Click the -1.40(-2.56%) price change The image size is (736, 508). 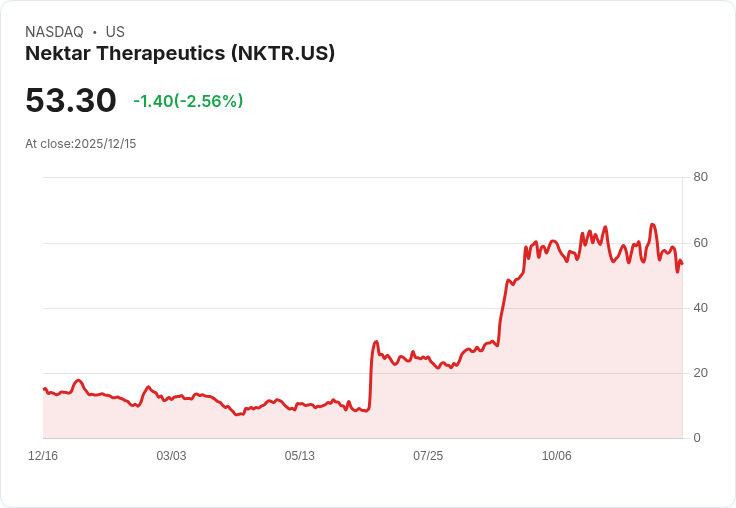tap(188, 101)
